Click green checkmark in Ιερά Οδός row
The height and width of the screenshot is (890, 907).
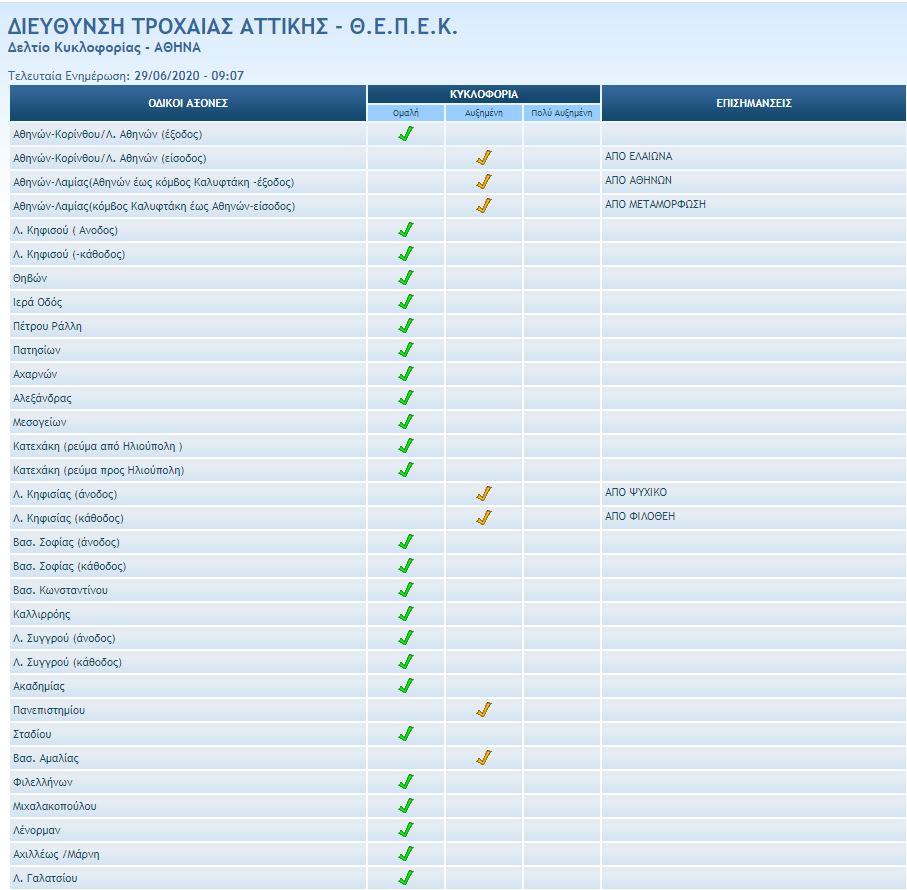point(406,302)
